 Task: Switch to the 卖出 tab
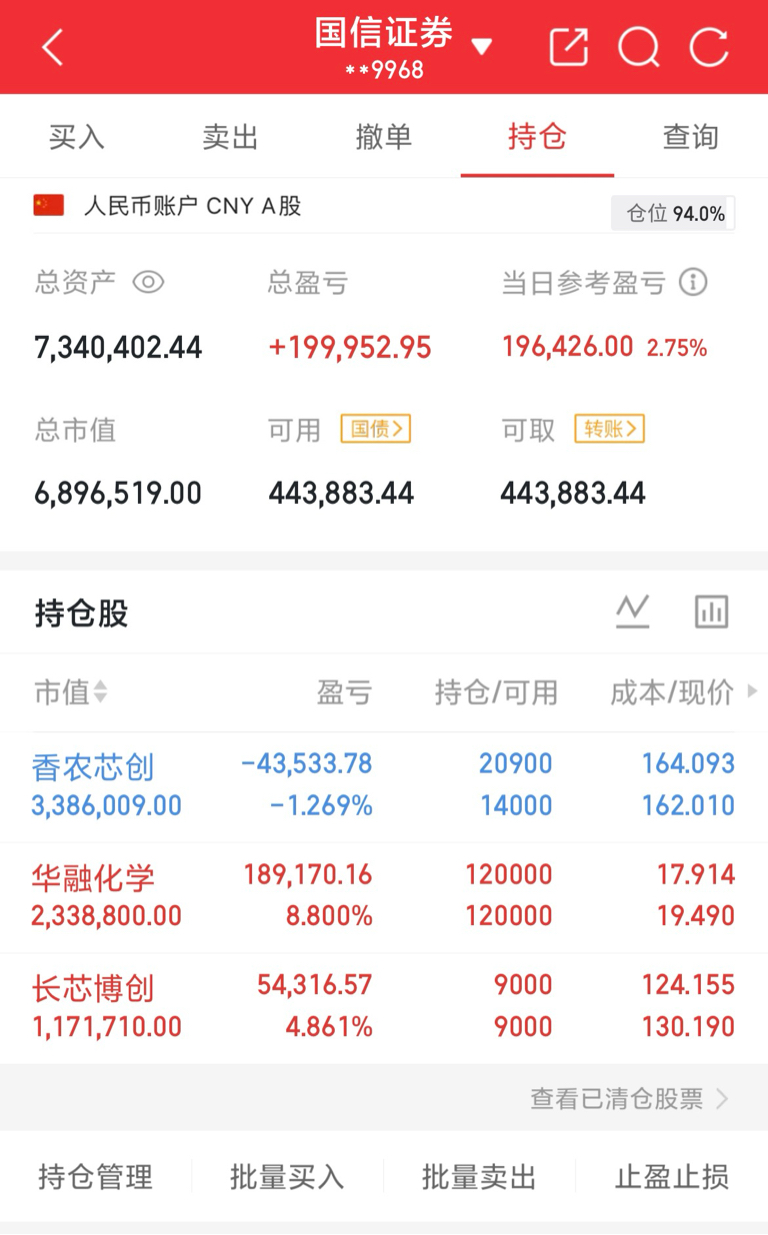(230, 137)
